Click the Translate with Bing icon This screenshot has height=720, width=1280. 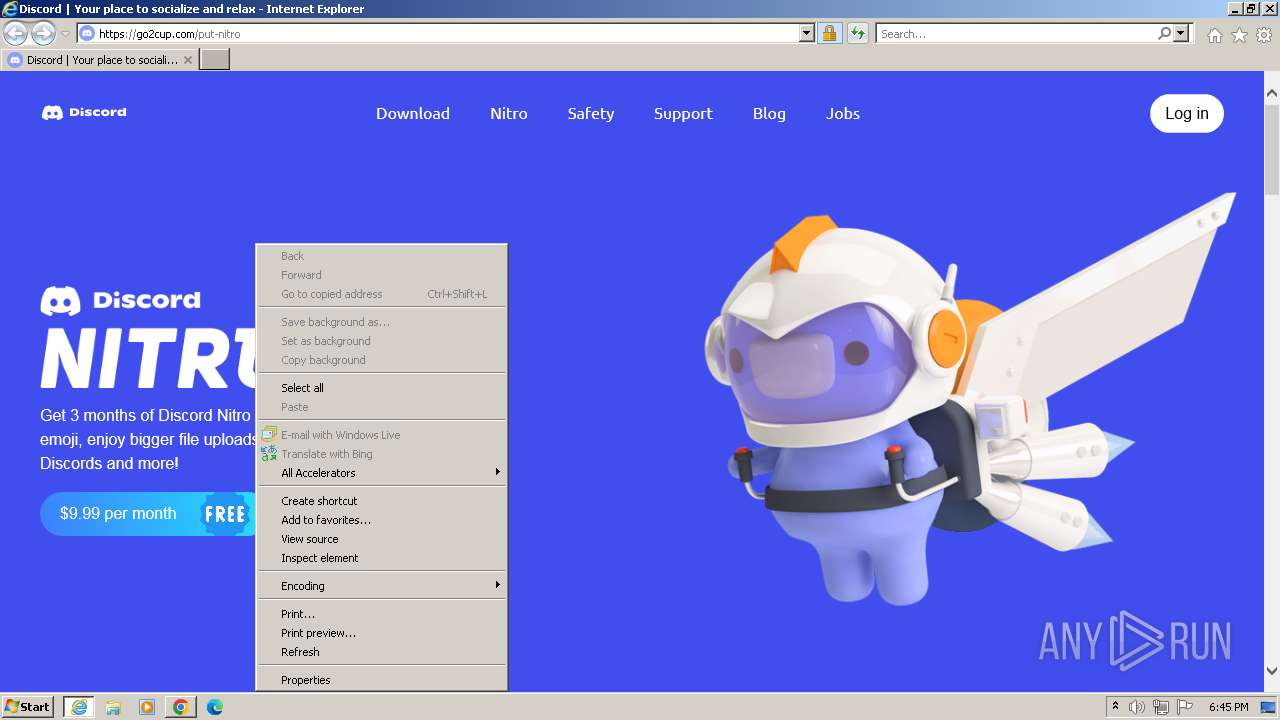(x=269, y=454)
